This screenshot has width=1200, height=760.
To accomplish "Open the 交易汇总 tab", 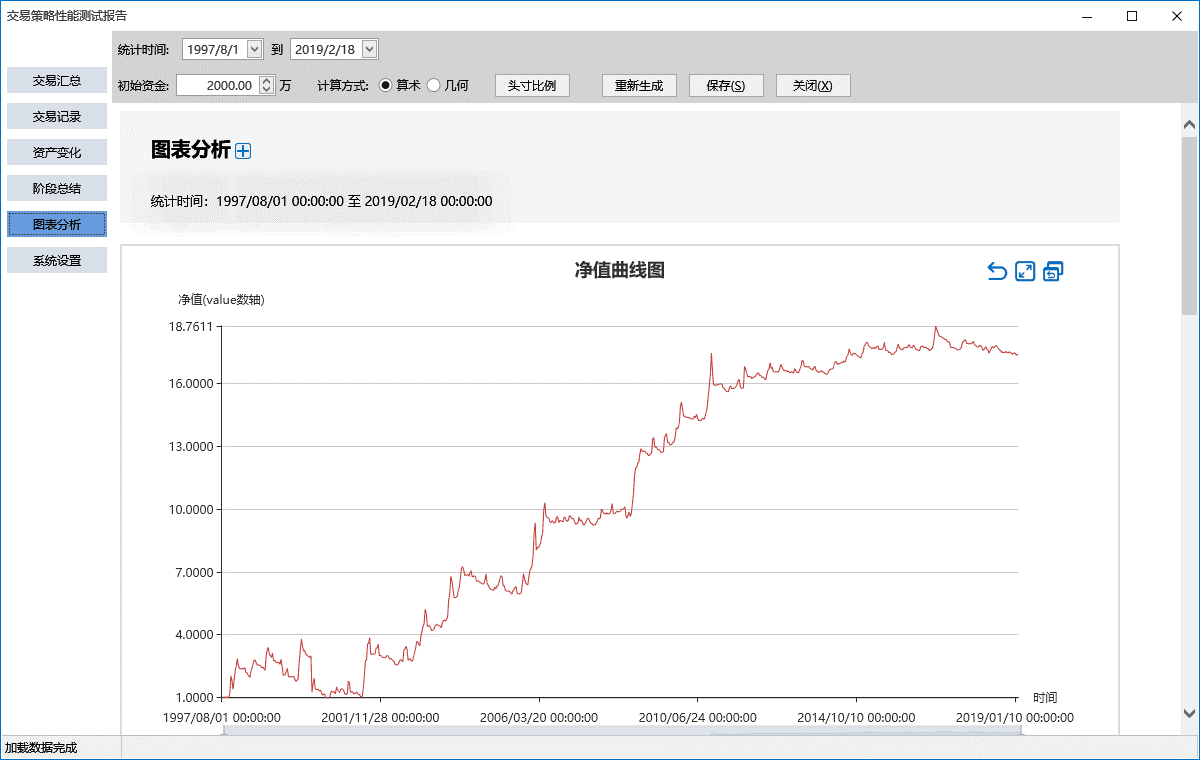I will [57, 80].
